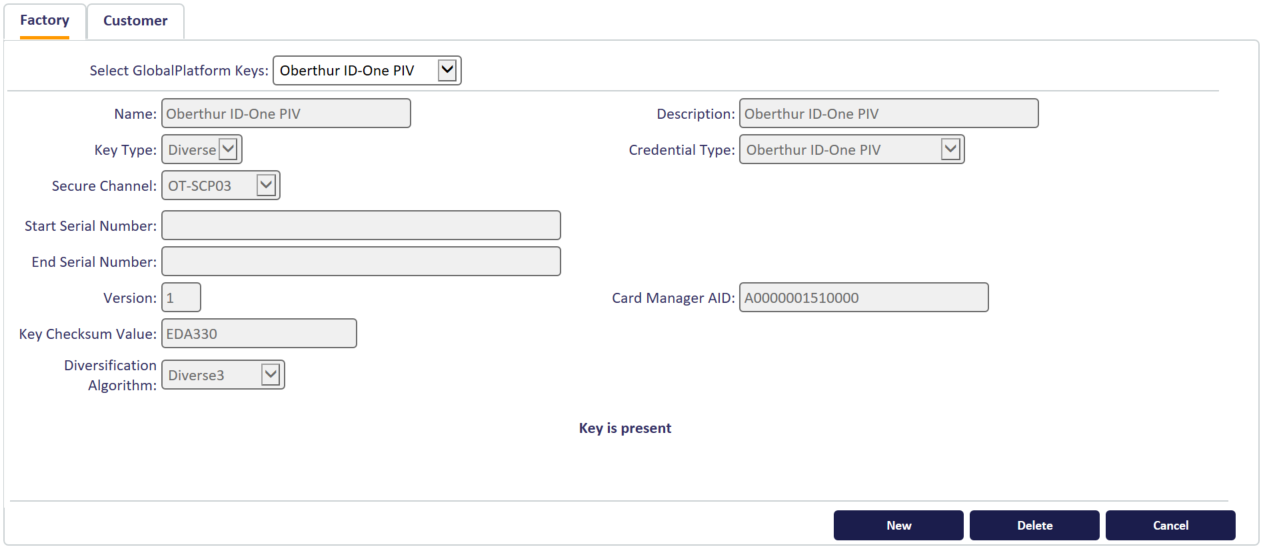Expand the Secure Channel dropdown
The height and width of the screenshot is (548, 1261).
click(x=220, y=186)
